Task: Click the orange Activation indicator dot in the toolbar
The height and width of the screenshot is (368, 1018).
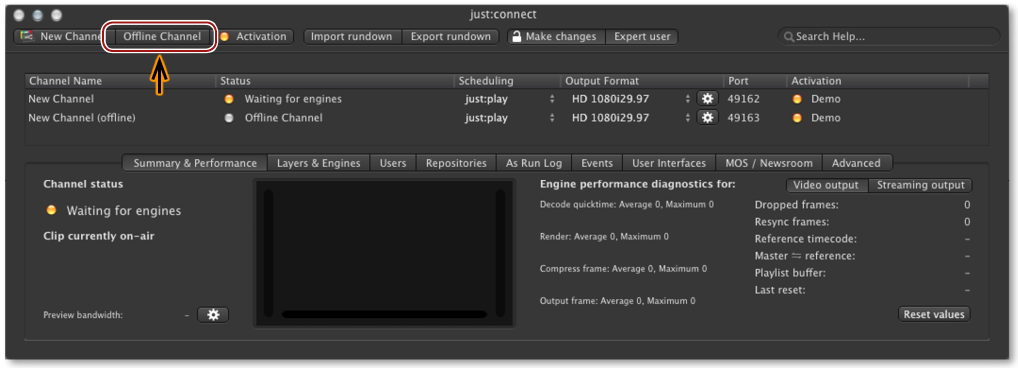Action: (224, 37)
